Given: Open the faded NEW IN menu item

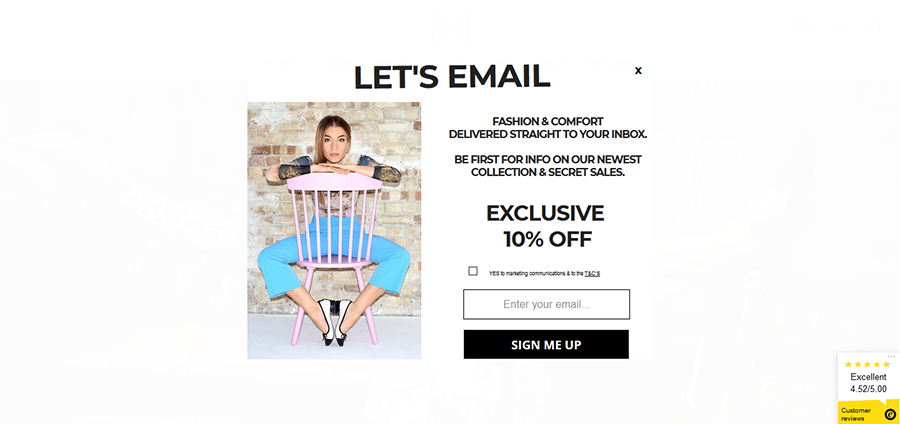Looking at the screenshot, I should (284, 63).
